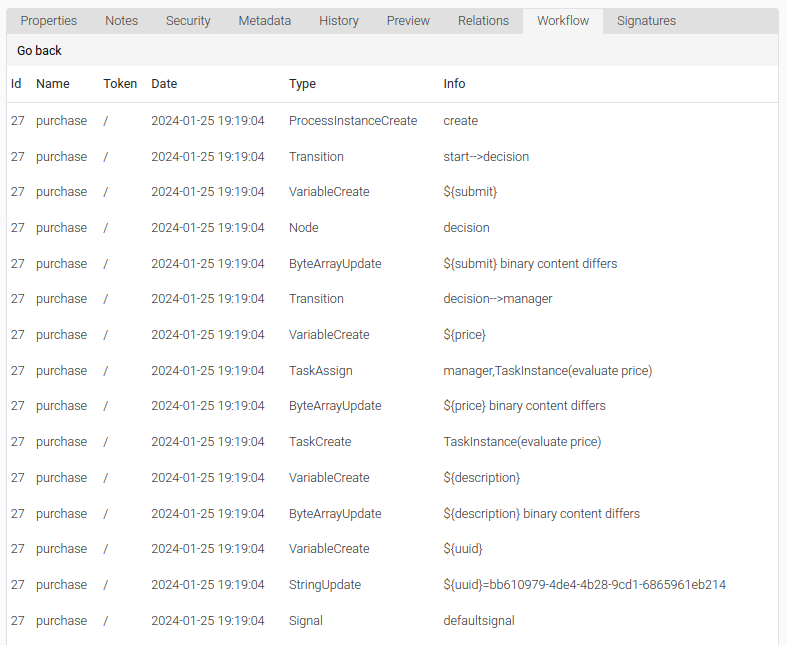Go to the History tab
This screenshot has height=645, width=787.
point(339,21)
